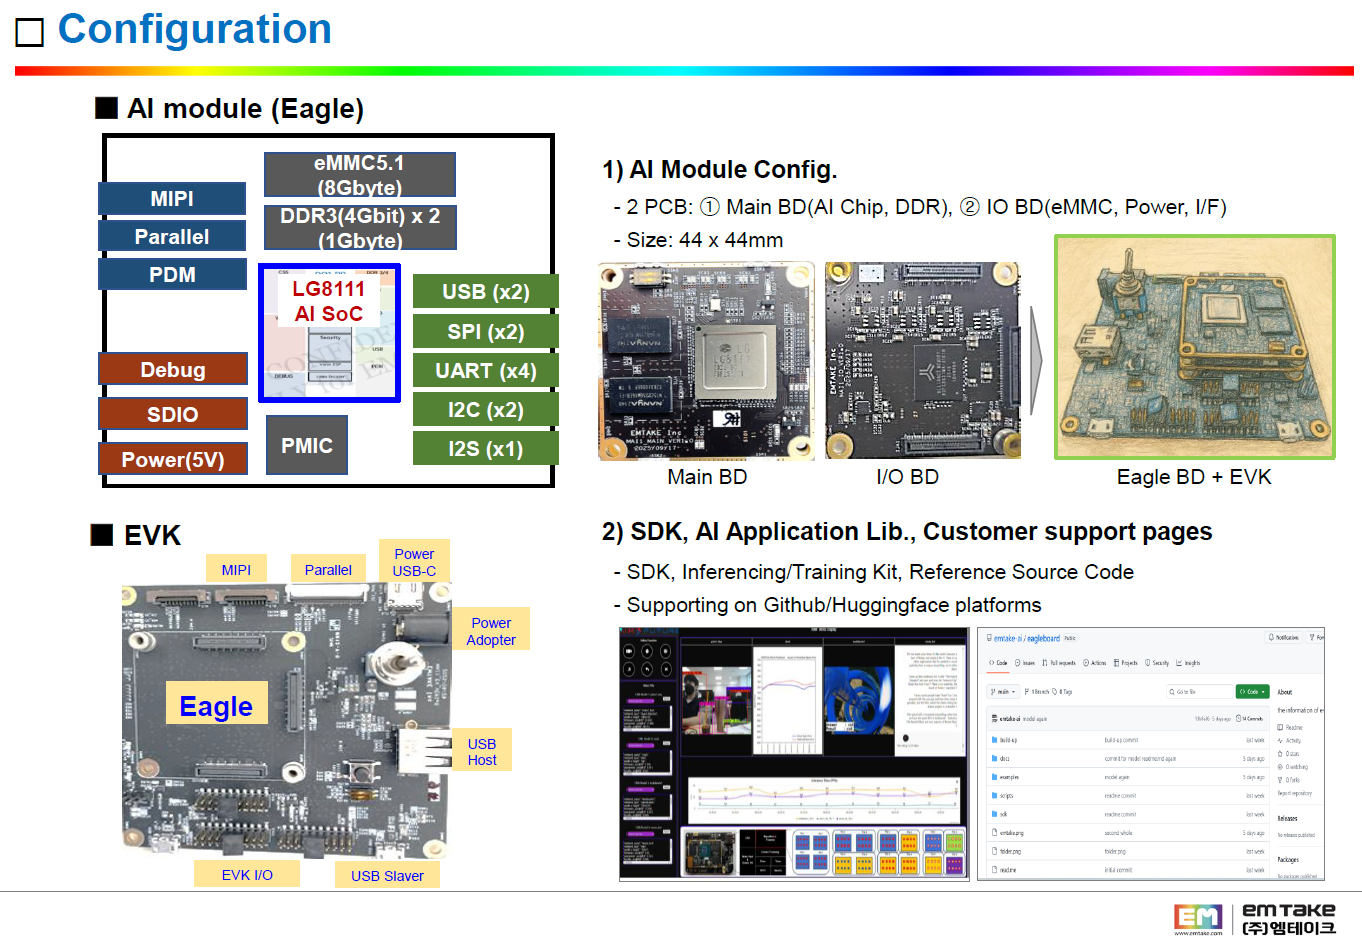Click the black square bullet beside EVK
Image resolution: width=1362 pixels, height=943 pixels.
102,534
